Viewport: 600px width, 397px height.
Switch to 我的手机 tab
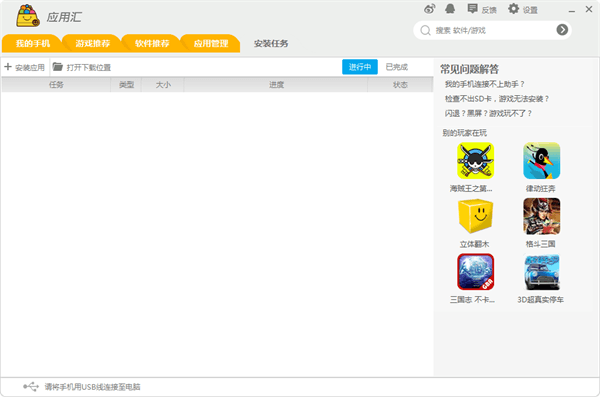tap(33, 43)
